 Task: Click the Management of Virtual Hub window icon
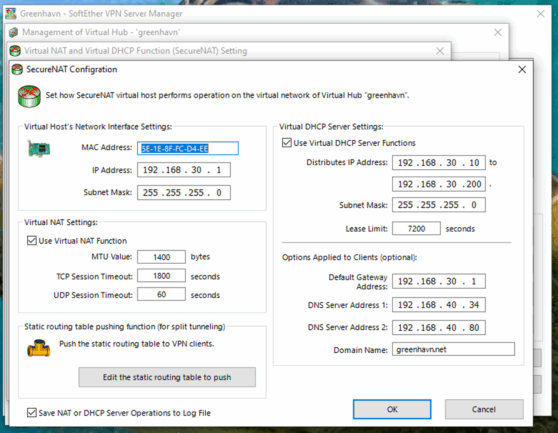click(x=14, y=32)
